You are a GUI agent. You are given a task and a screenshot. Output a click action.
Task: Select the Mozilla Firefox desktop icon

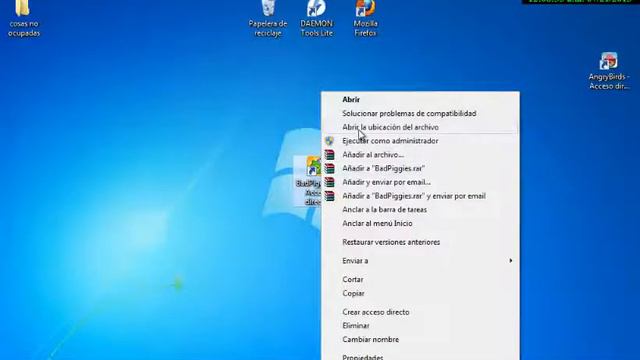[x=365, y=18]
